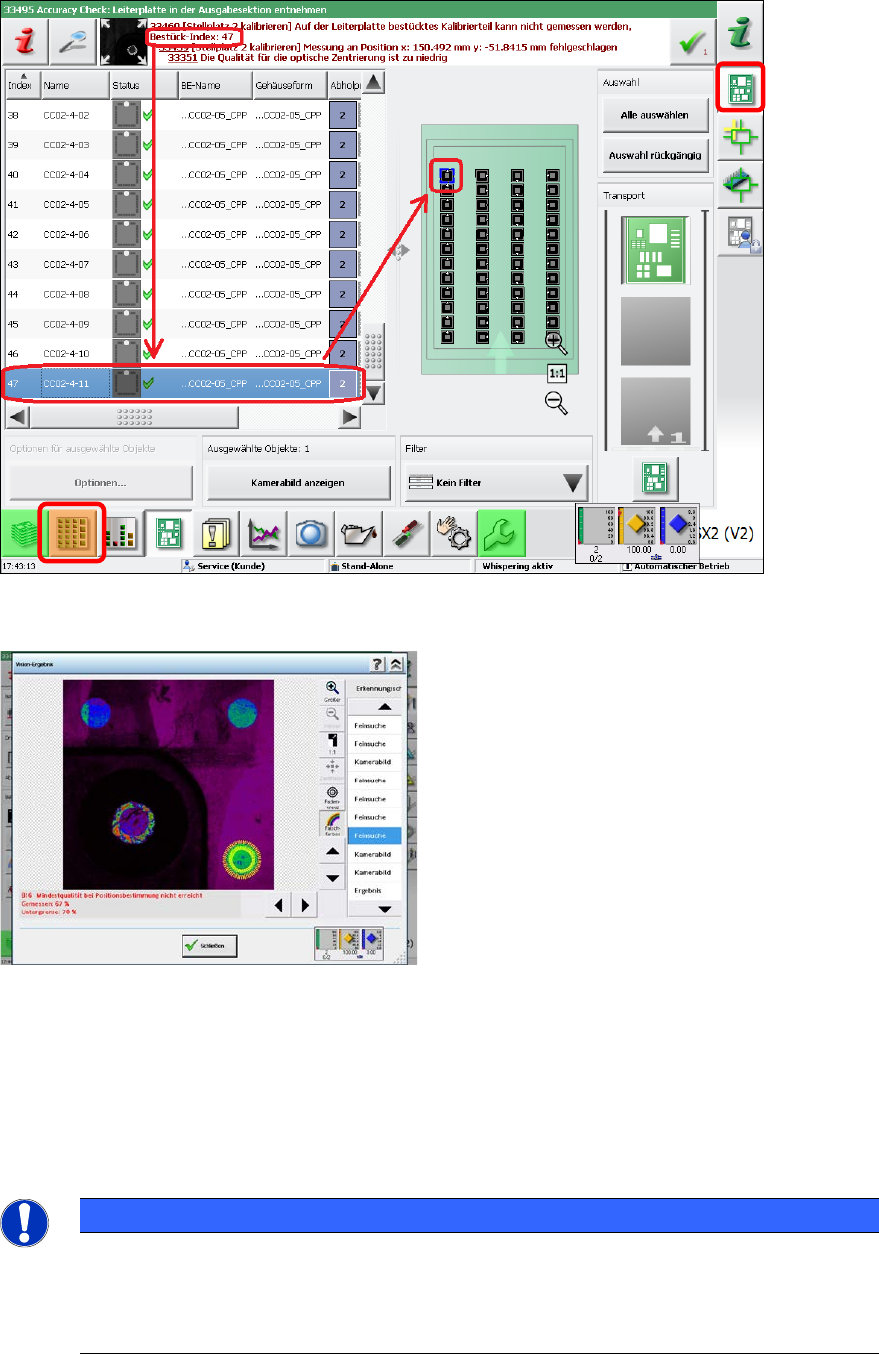The image size is (879, 1354).
Task: Open help question mark in Vision dialog
Action: [379, 663]
